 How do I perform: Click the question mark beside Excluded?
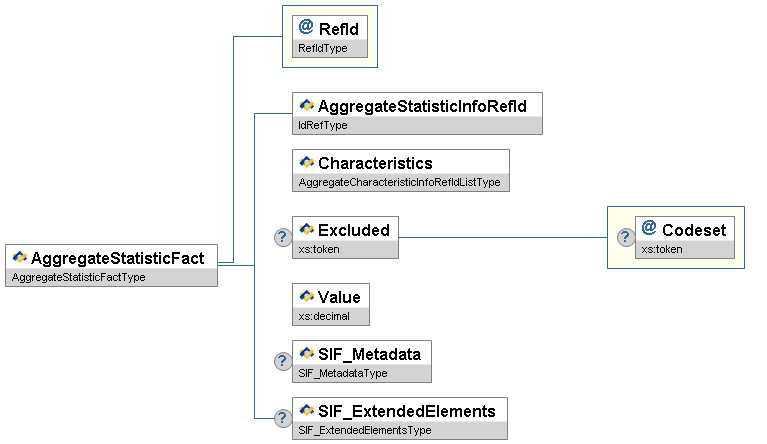coord(283,237)
